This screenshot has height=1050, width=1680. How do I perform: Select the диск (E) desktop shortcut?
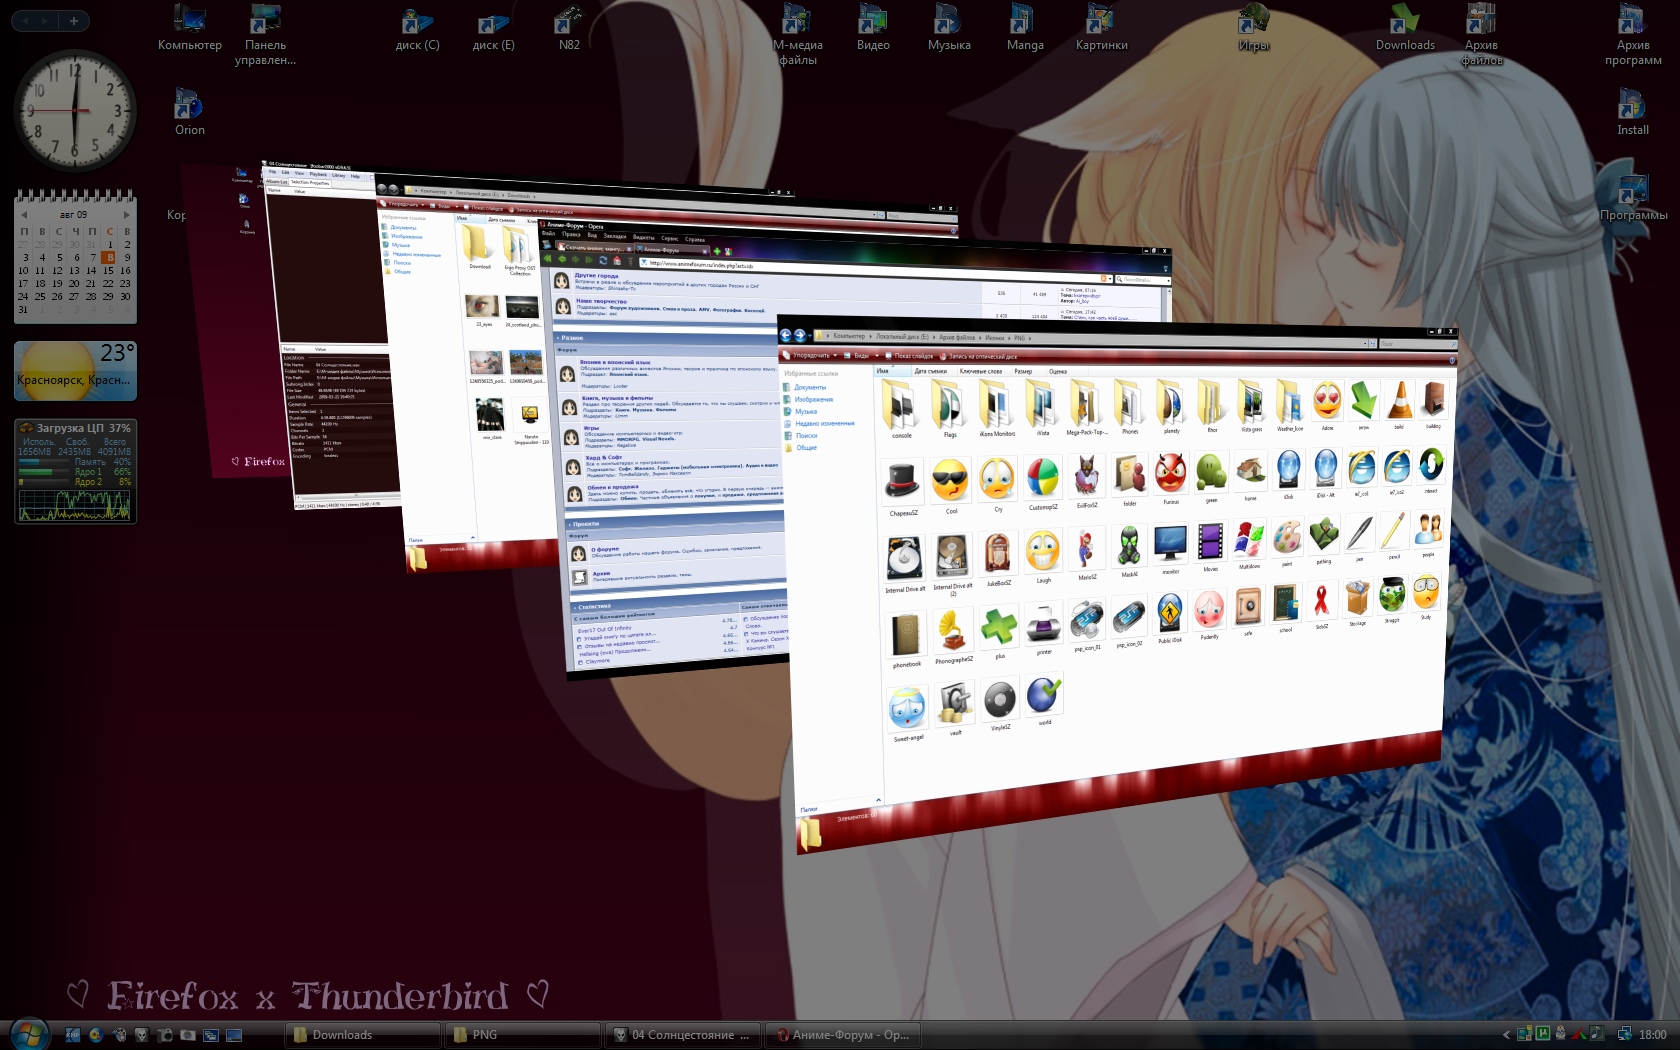point(493,28)
